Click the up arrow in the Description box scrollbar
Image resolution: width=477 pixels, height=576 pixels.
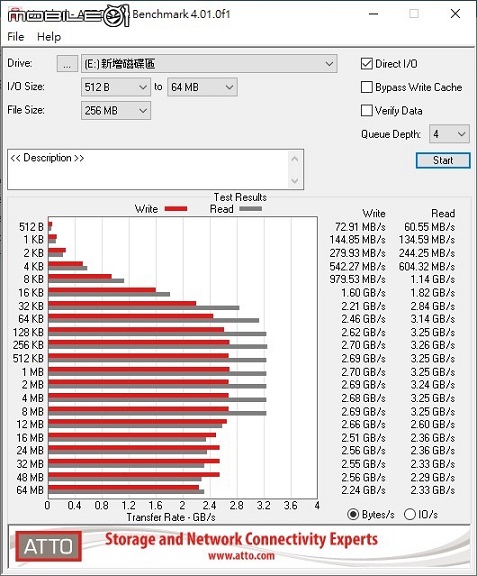click(294, 159)
